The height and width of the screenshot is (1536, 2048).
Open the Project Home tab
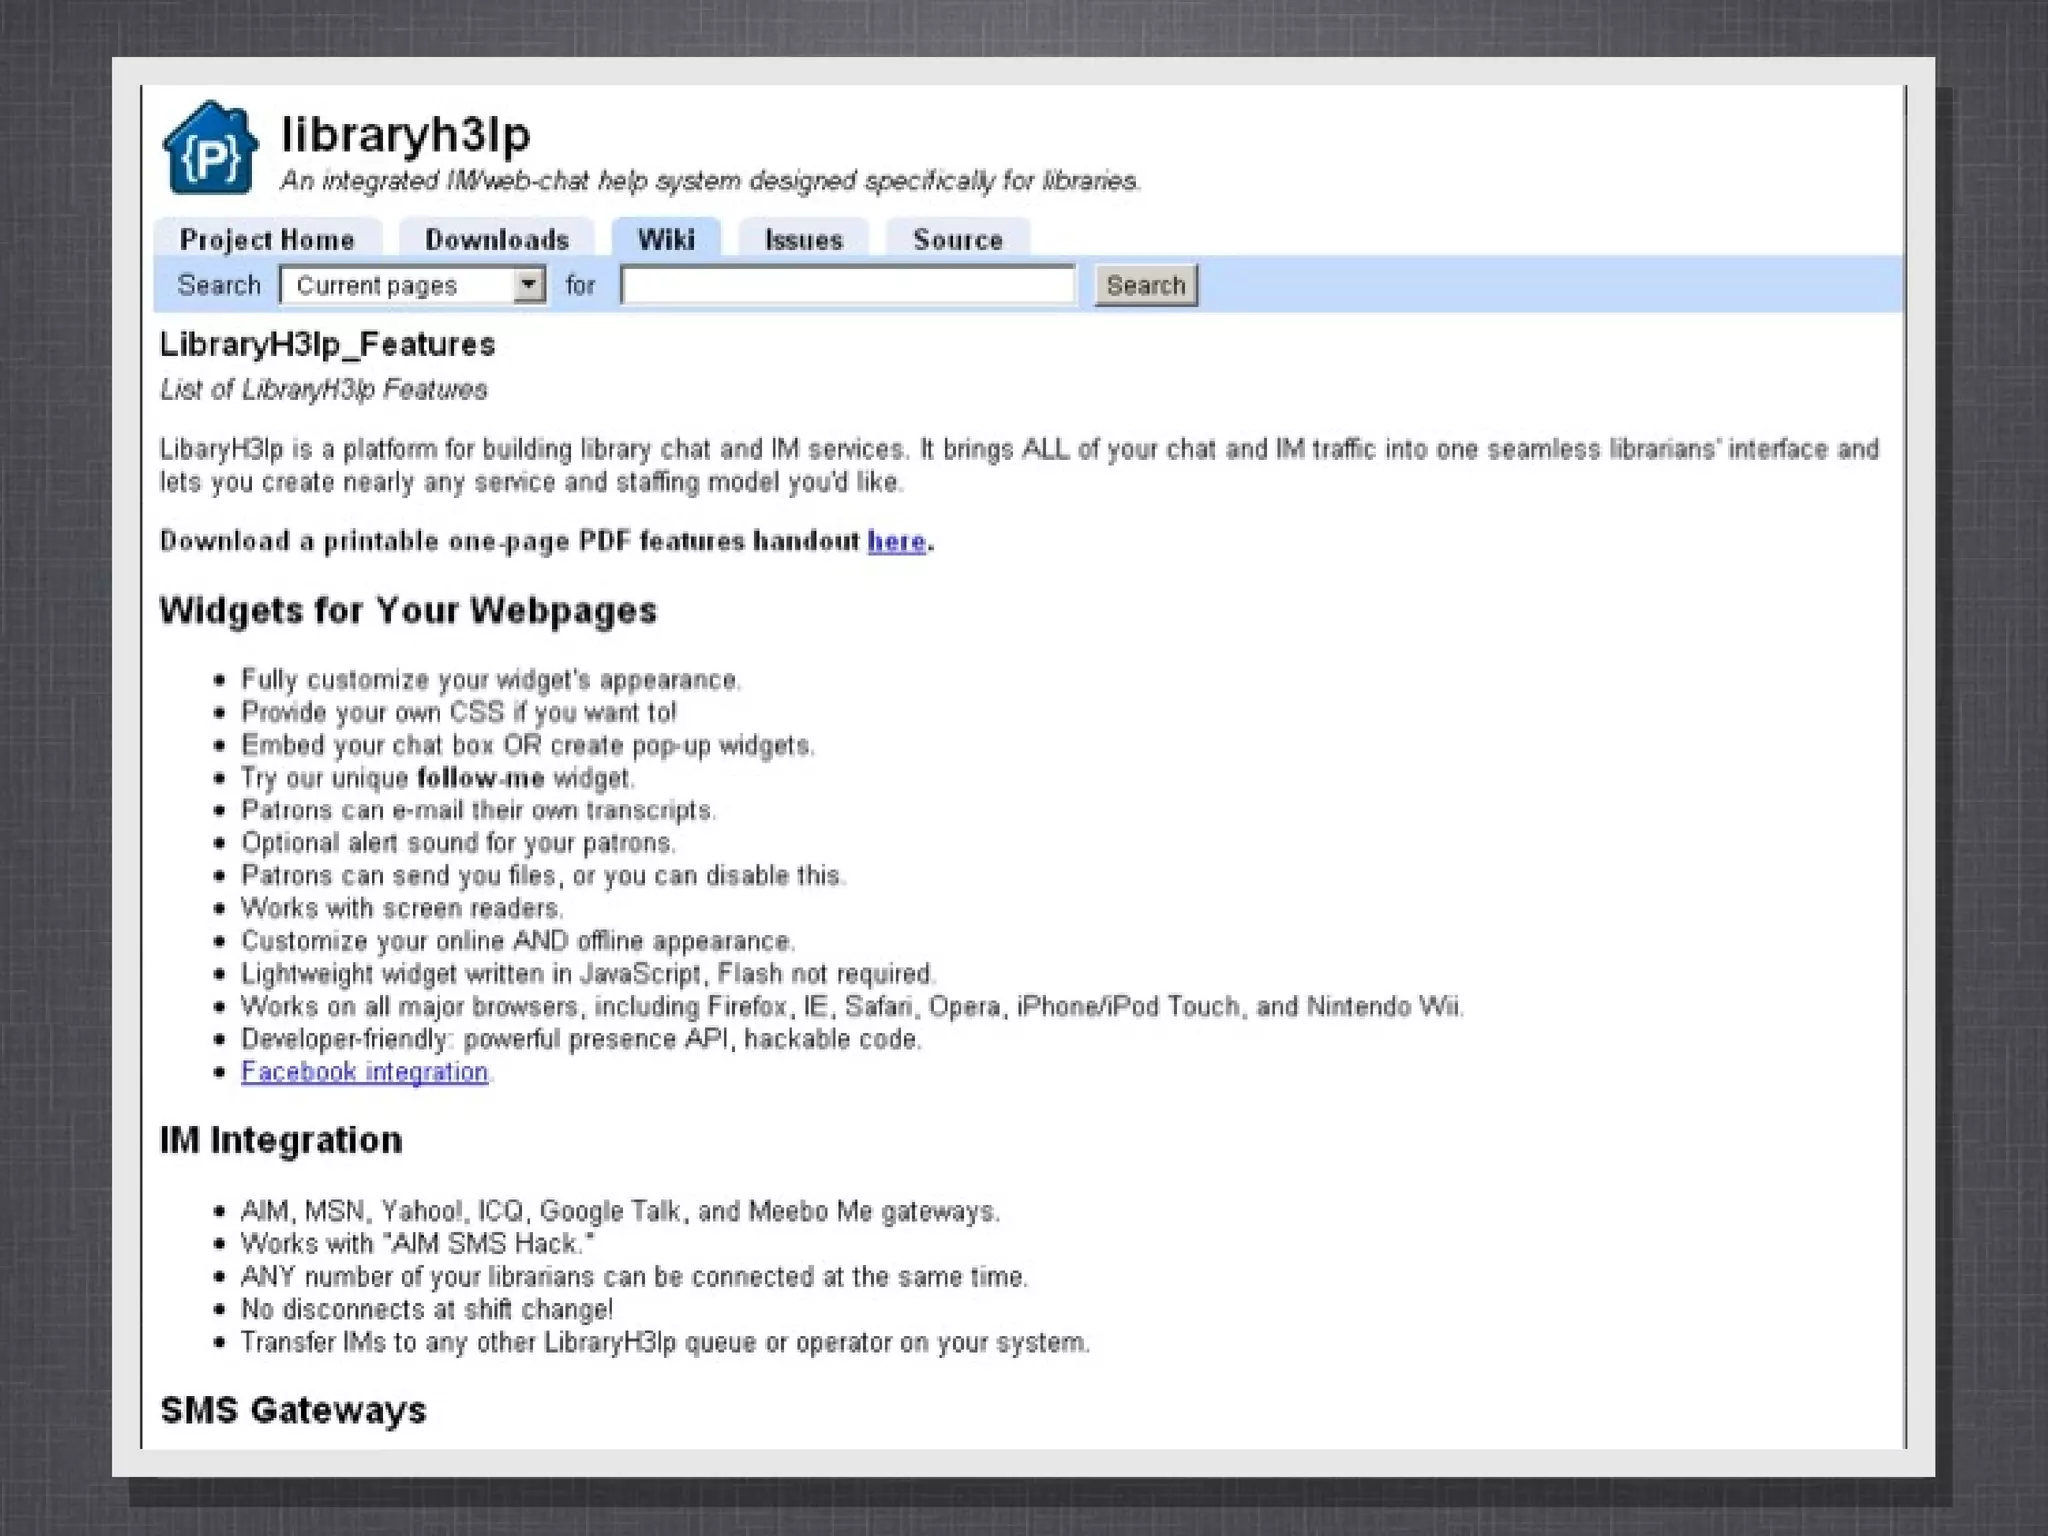[267, 240]
